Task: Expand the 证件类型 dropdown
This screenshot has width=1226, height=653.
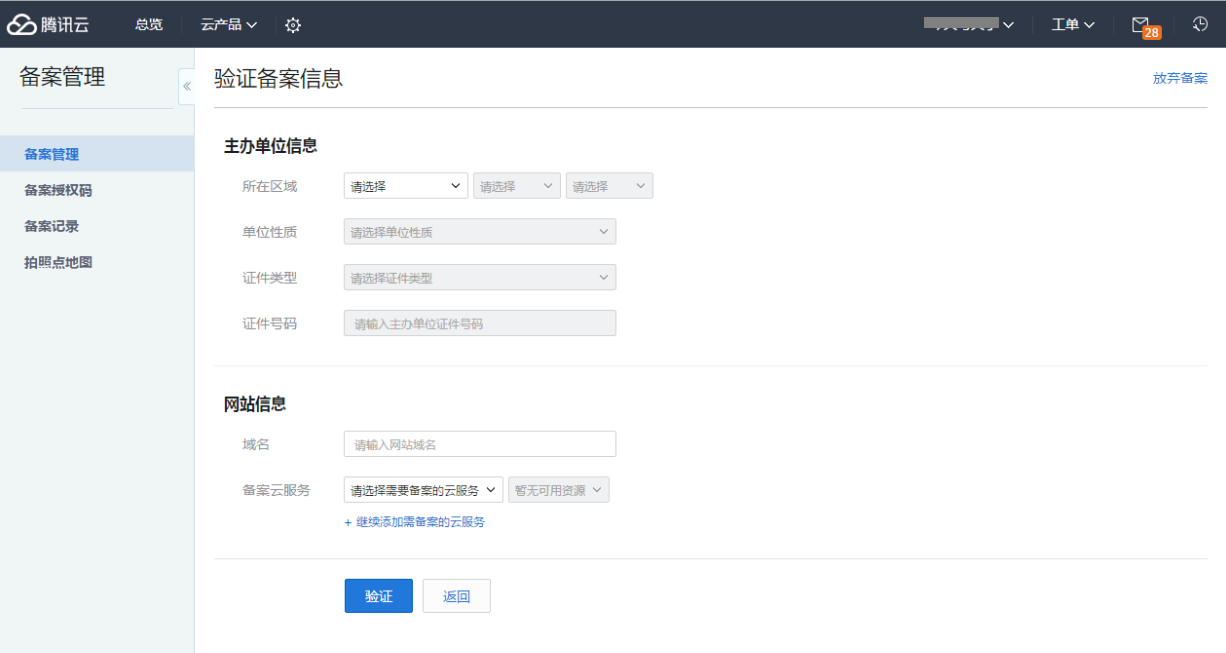Action: click(x=479, y=278)
